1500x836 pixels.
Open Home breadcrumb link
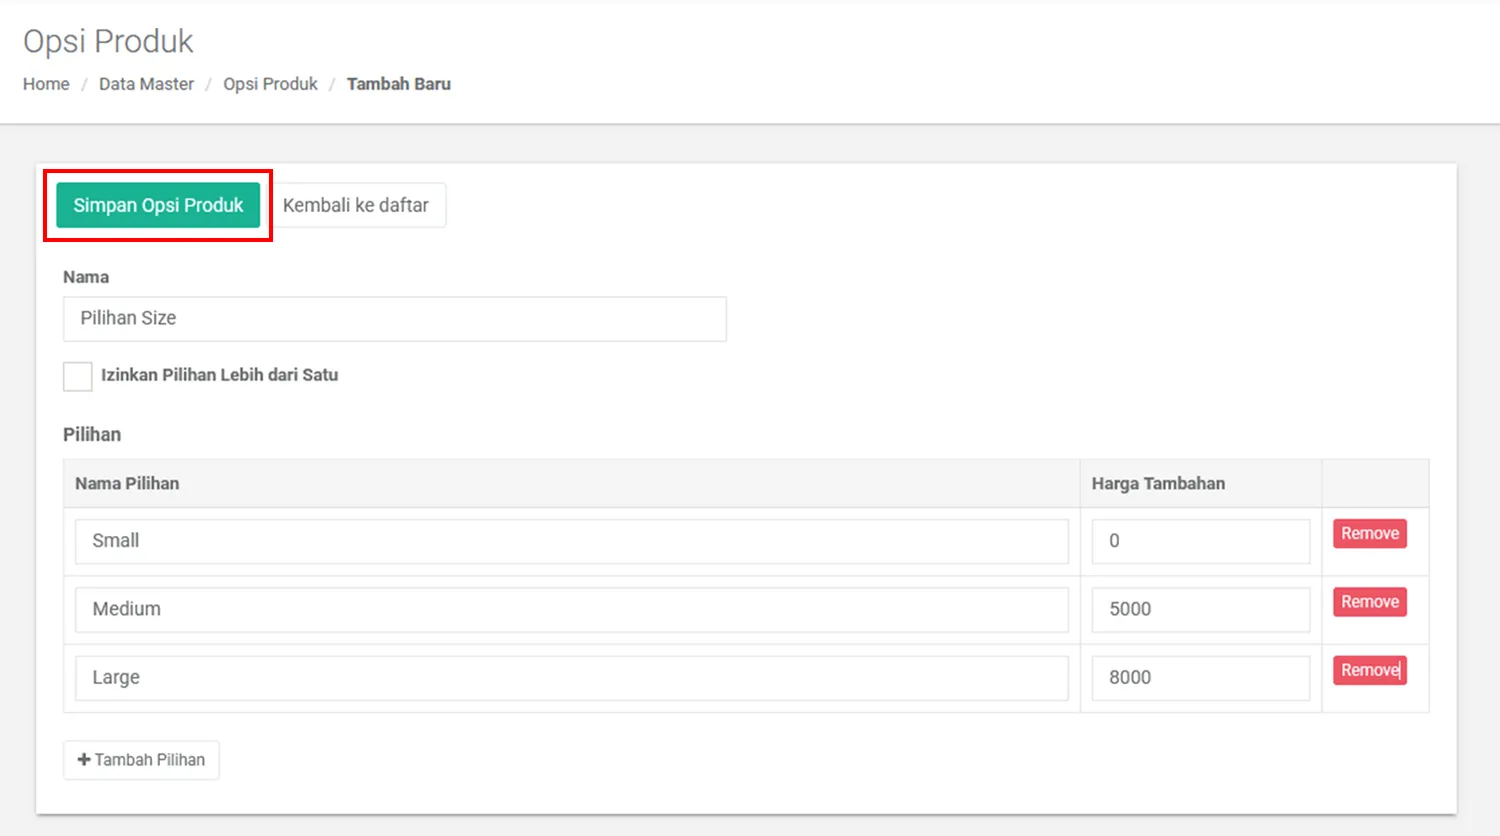46,84
